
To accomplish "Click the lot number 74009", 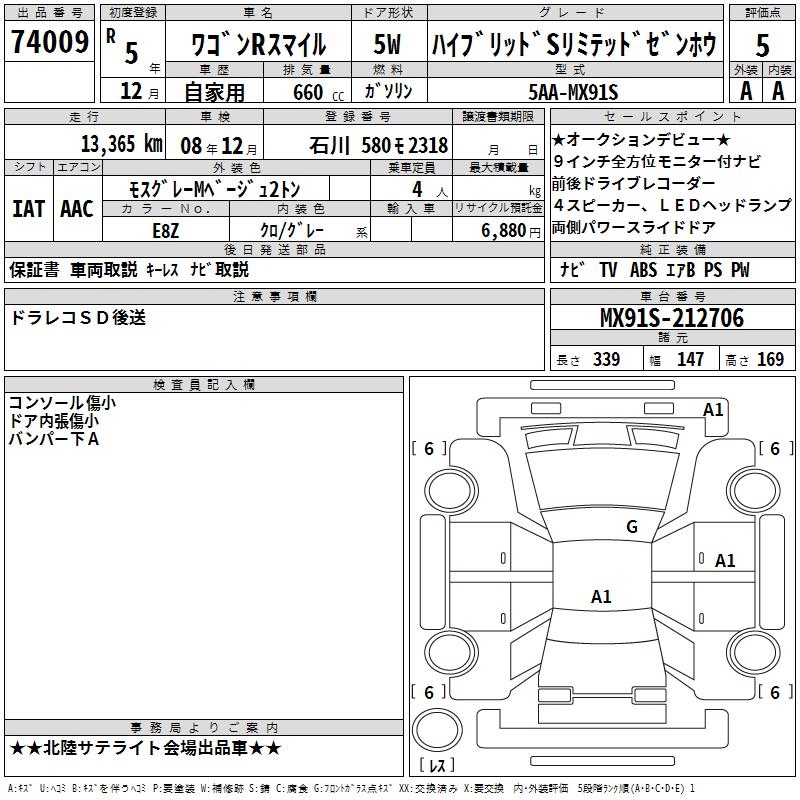I will click(48, 43).
